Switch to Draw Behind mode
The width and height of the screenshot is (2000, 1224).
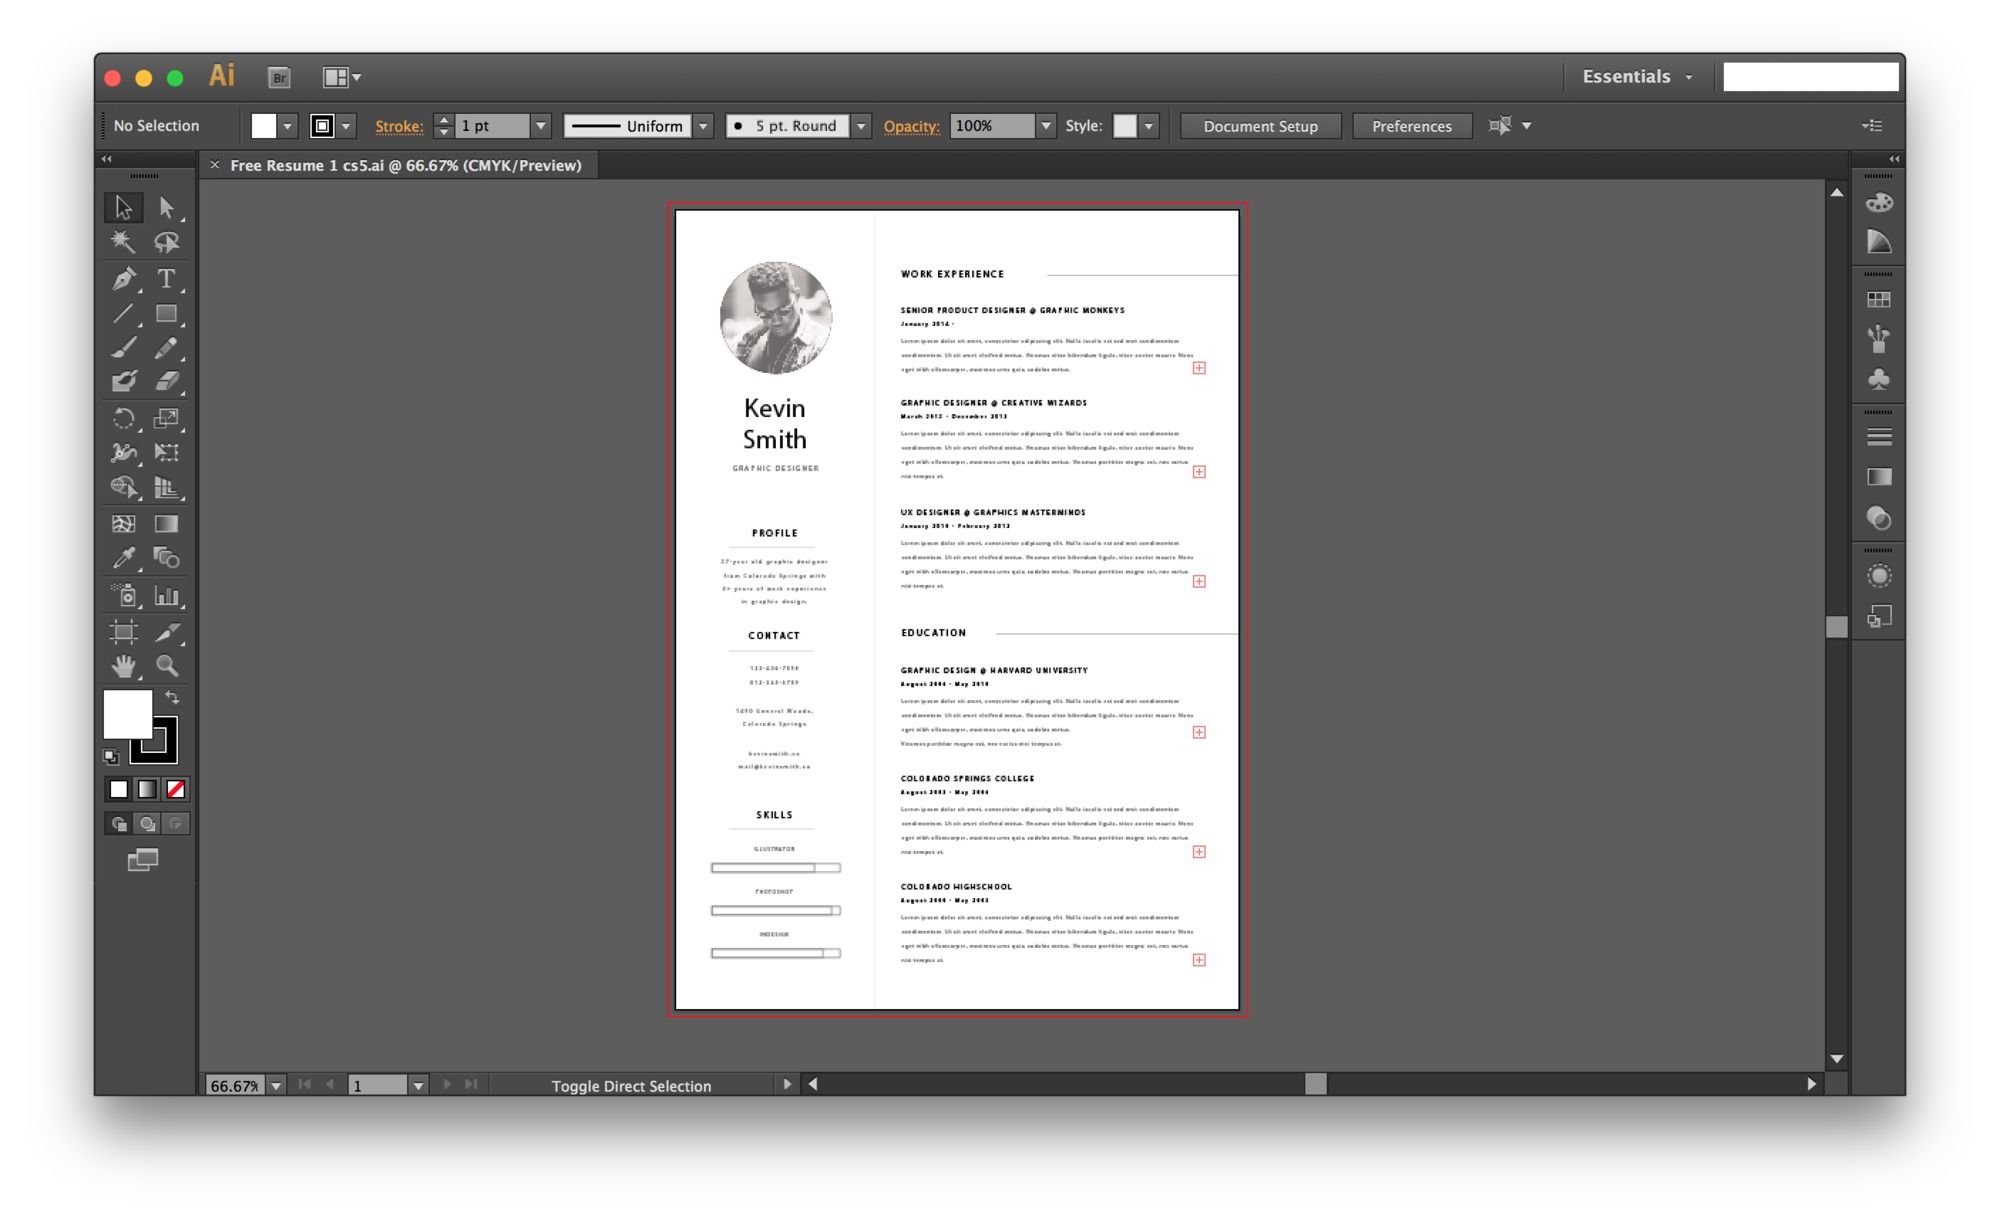pos(147,823)
